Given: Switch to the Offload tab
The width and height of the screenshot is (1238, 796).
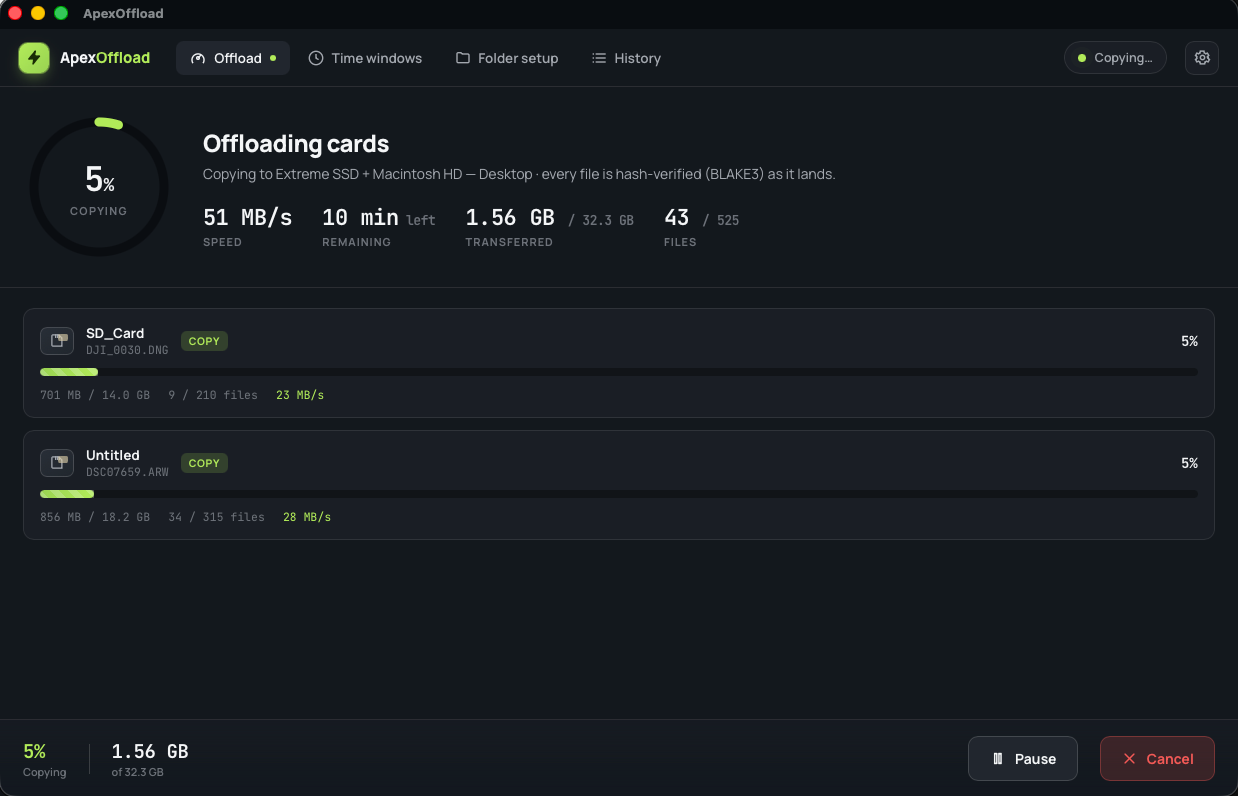Looking at the screenshot, I should [233, 58].
